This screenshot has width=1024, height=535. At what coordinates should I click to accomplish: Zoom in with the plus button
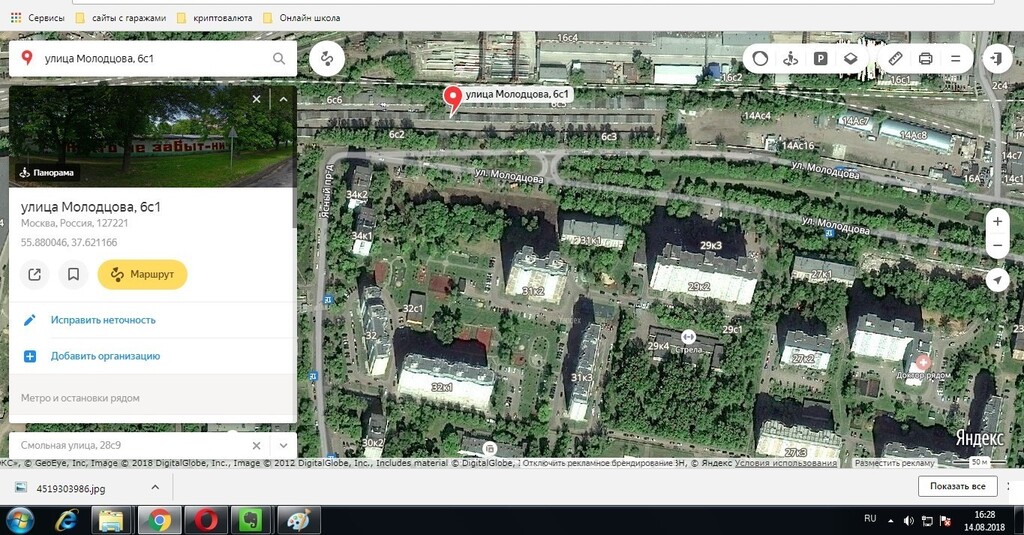(997, 221)
